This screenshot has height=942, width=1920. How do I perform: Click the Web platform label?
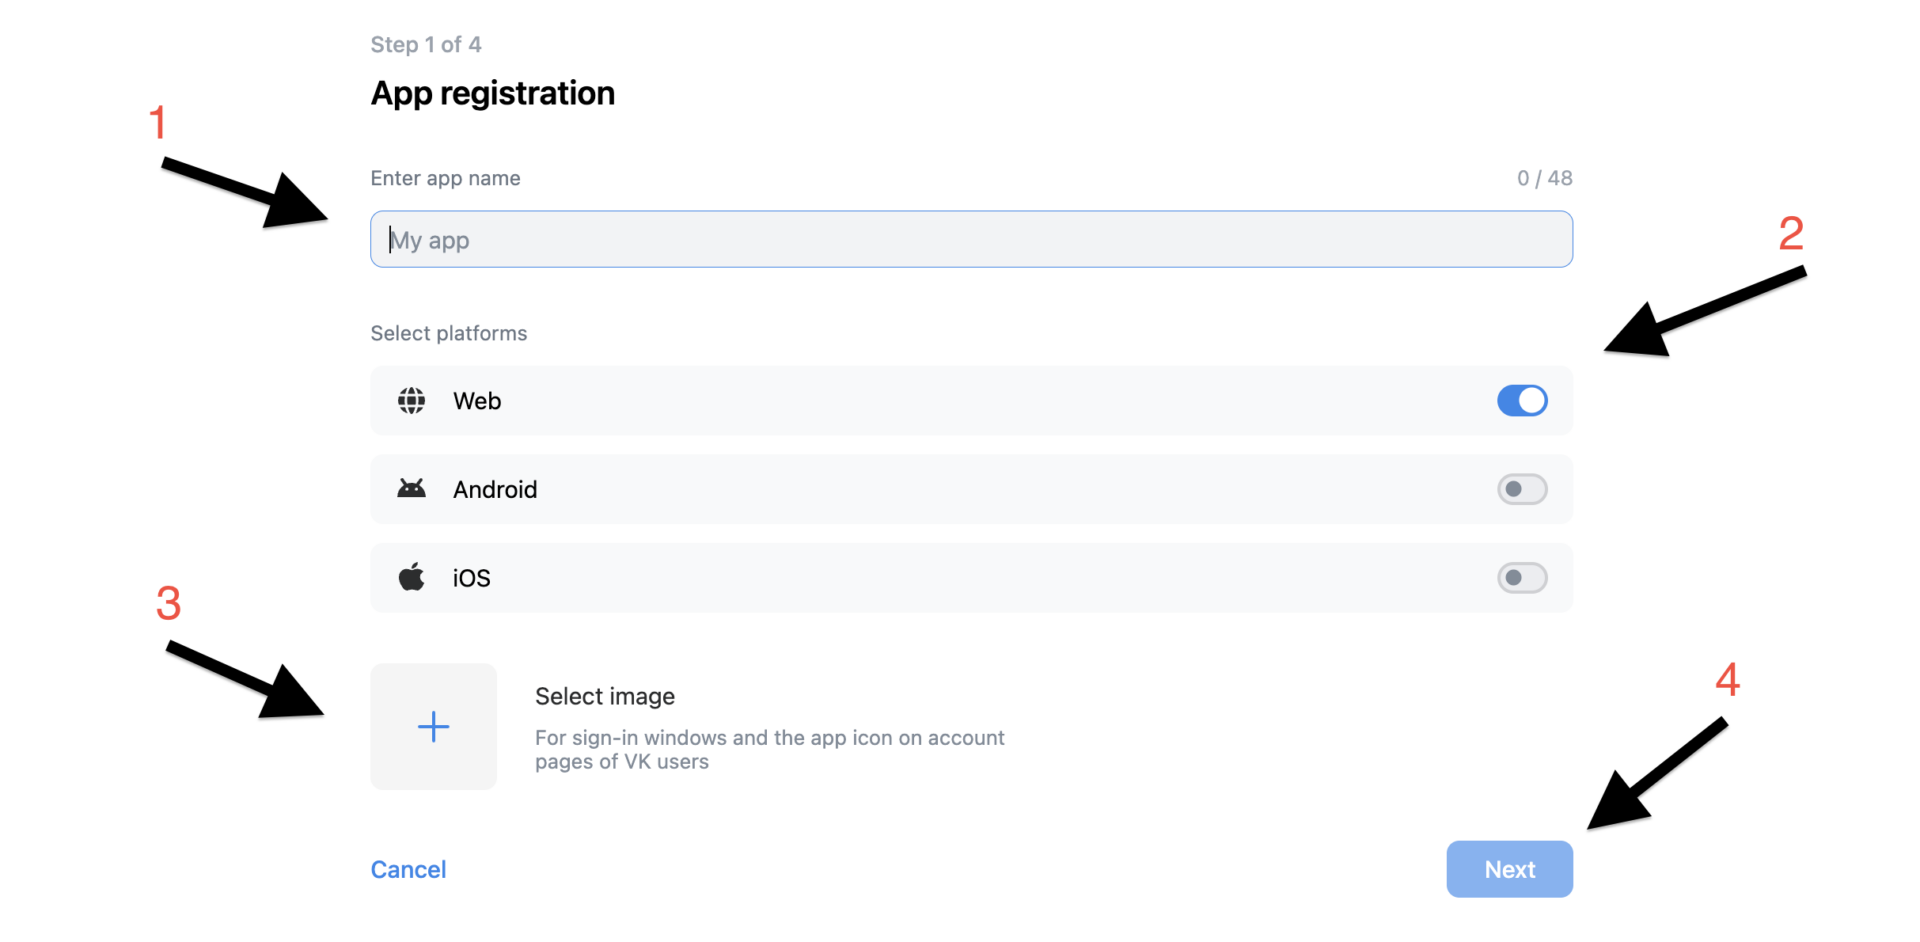[477, 401]
